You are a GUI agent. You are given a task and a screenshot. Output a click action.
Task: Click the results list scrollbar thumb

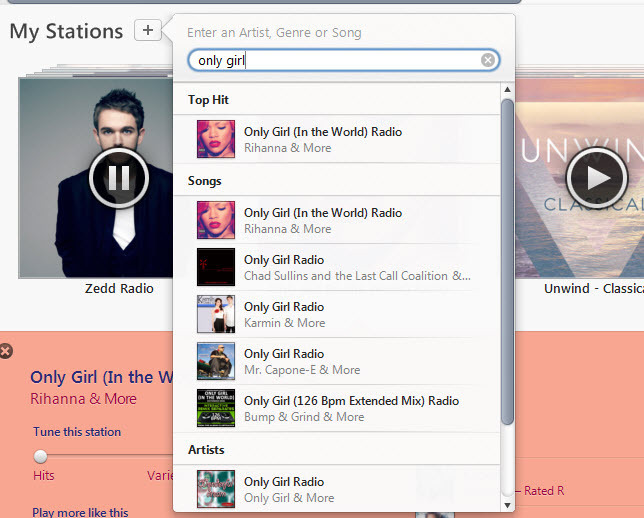(508, 262)
